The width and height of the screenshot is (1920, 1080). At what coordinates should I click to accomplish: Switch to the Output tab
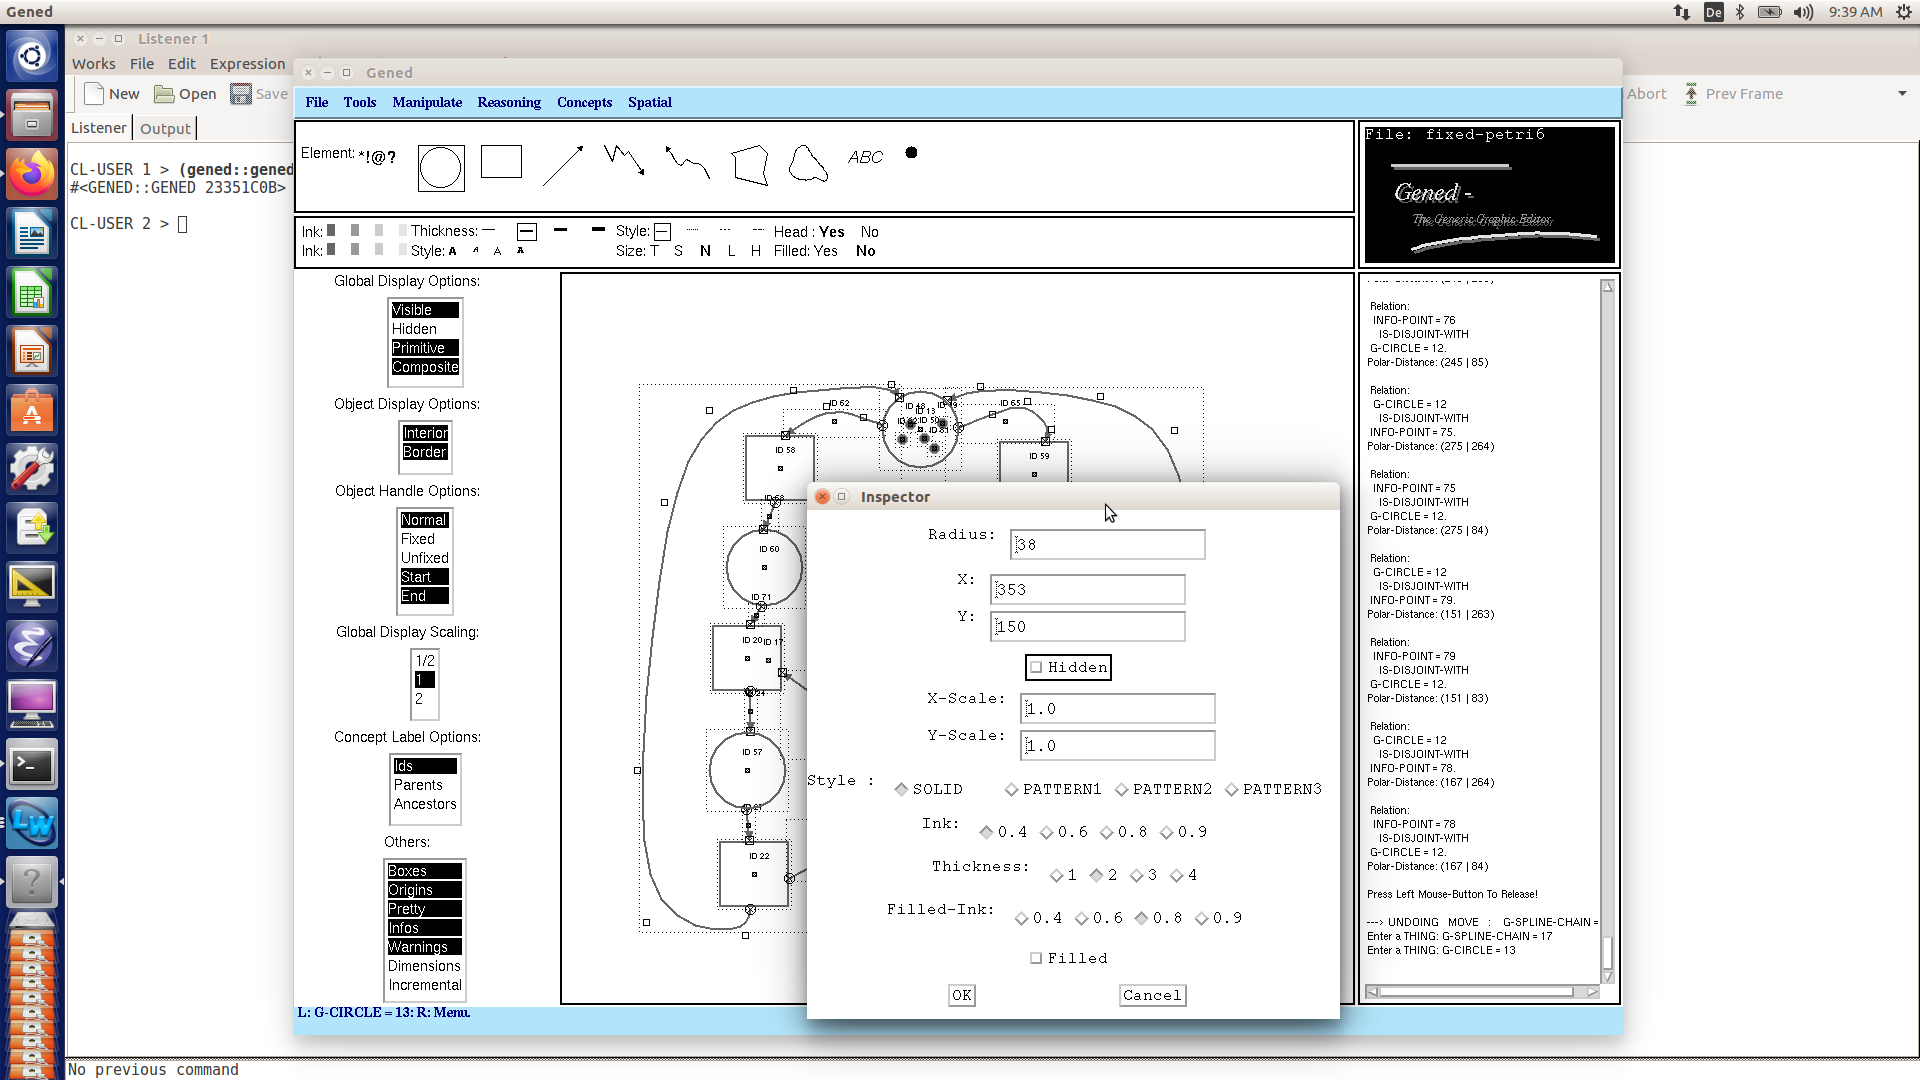[165, 128]
